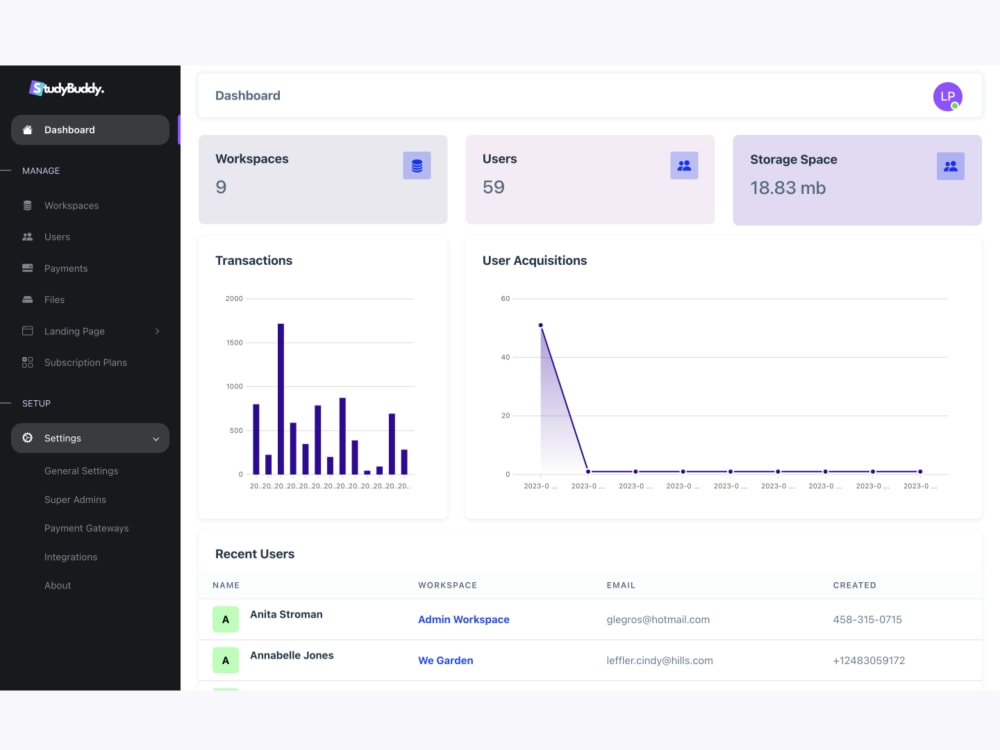Click the MANAGE section label
Viewport: 1000px width, 750px height.
tap(41, 170)
